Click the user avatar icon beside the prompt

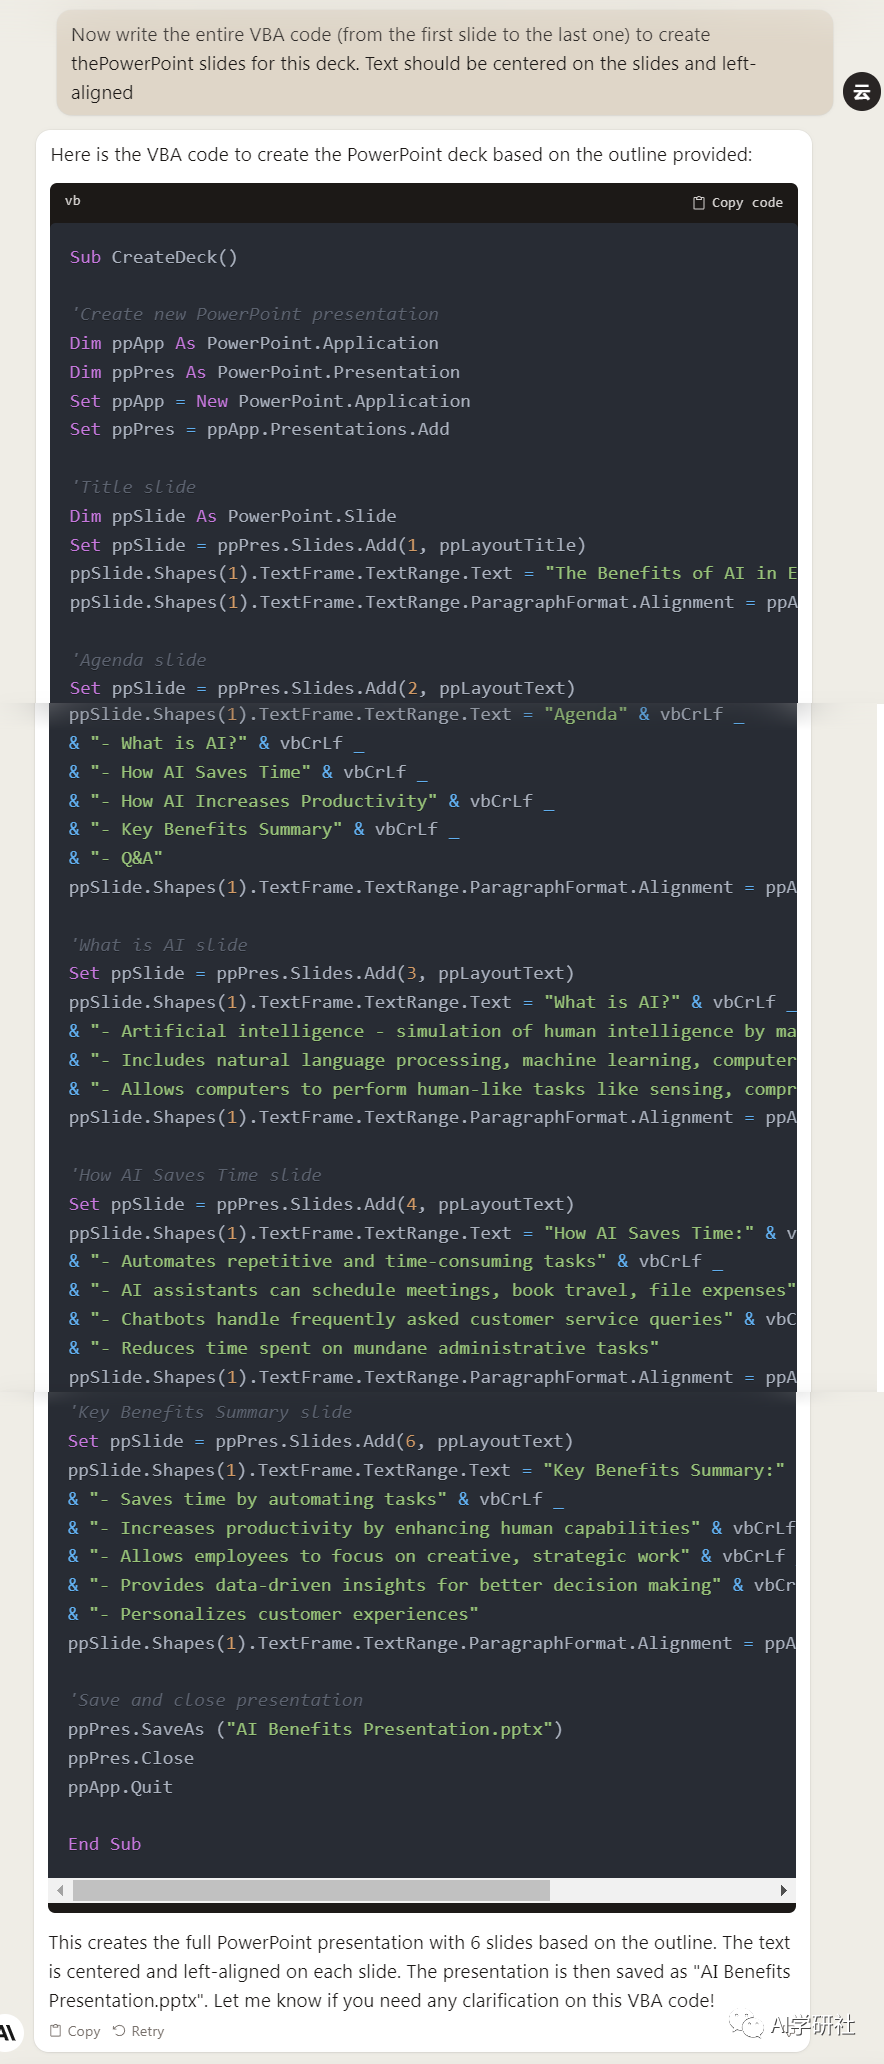pos(861,92)
